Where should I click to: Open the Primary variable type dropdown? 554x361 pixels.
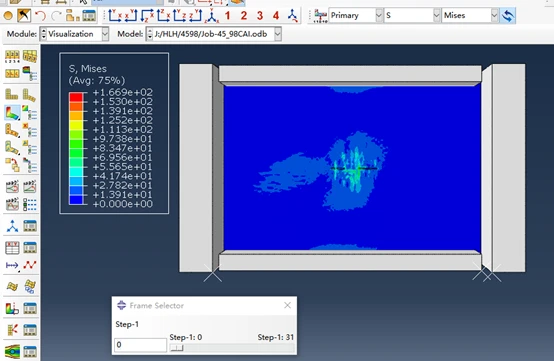click(x=355, y=16)
